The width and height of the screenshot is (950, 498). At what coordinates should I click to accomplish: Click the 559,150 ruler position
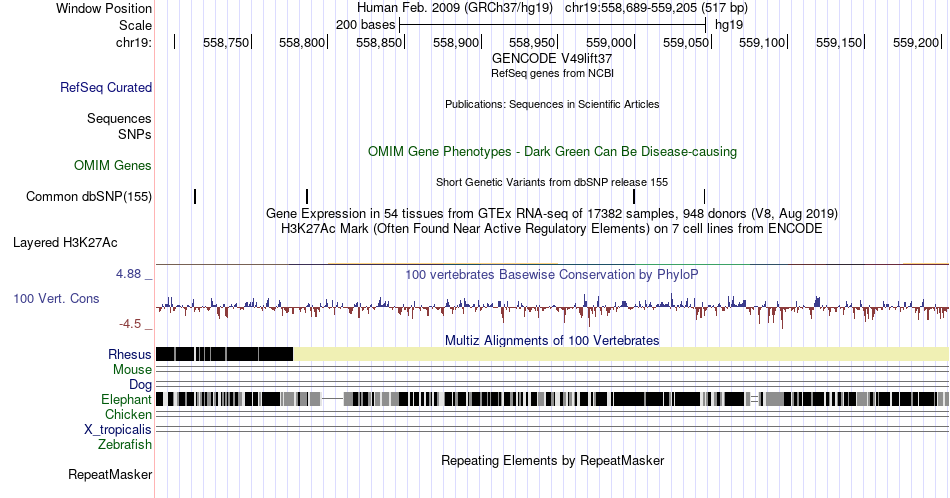pyautogui.click(x=839, y=42)
